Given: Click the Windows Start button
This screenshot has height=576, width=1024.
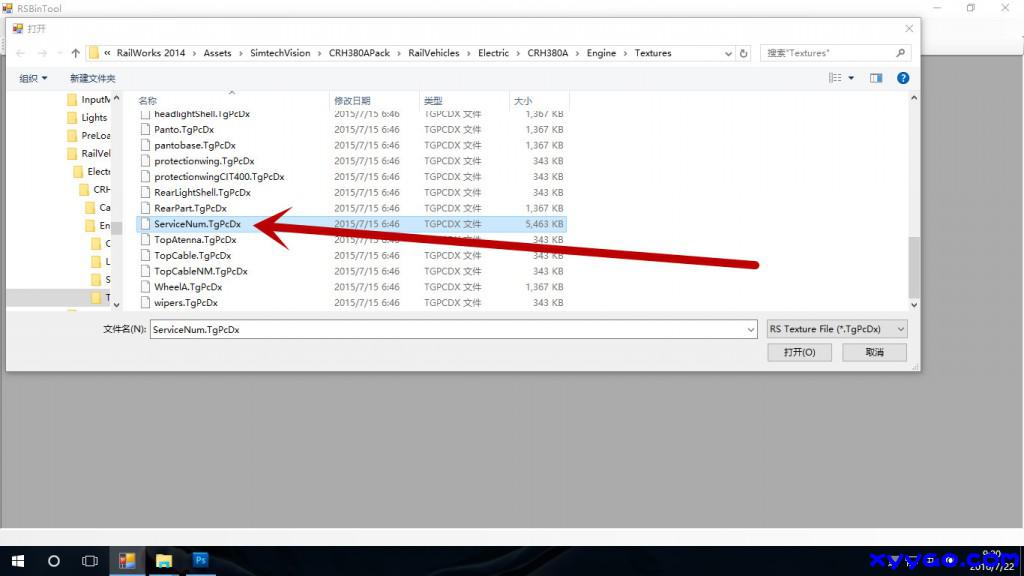Looking at the screenshot, I should click(x=18, y=561).
